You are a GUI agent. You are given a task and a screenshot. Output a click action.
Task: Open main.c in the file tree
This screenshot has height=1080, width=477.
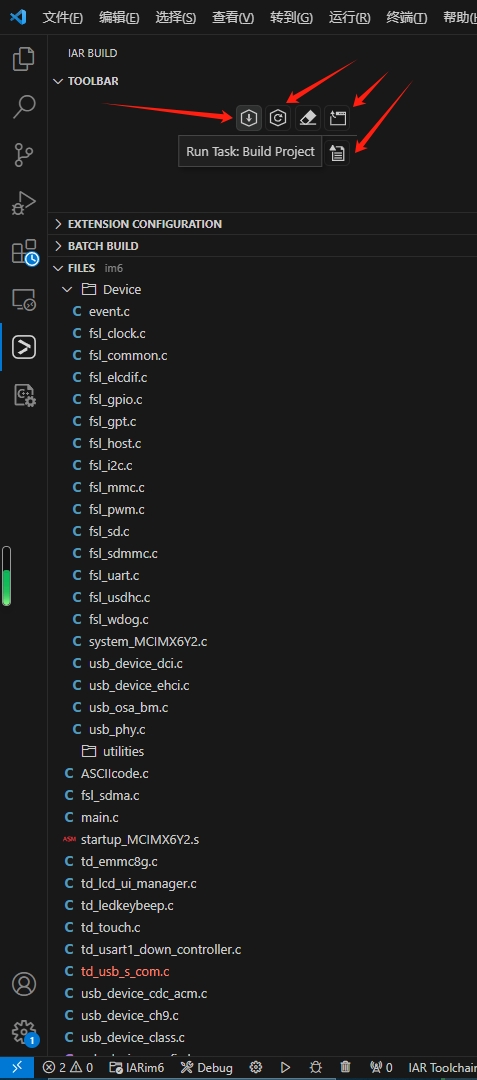pos(99,818)
